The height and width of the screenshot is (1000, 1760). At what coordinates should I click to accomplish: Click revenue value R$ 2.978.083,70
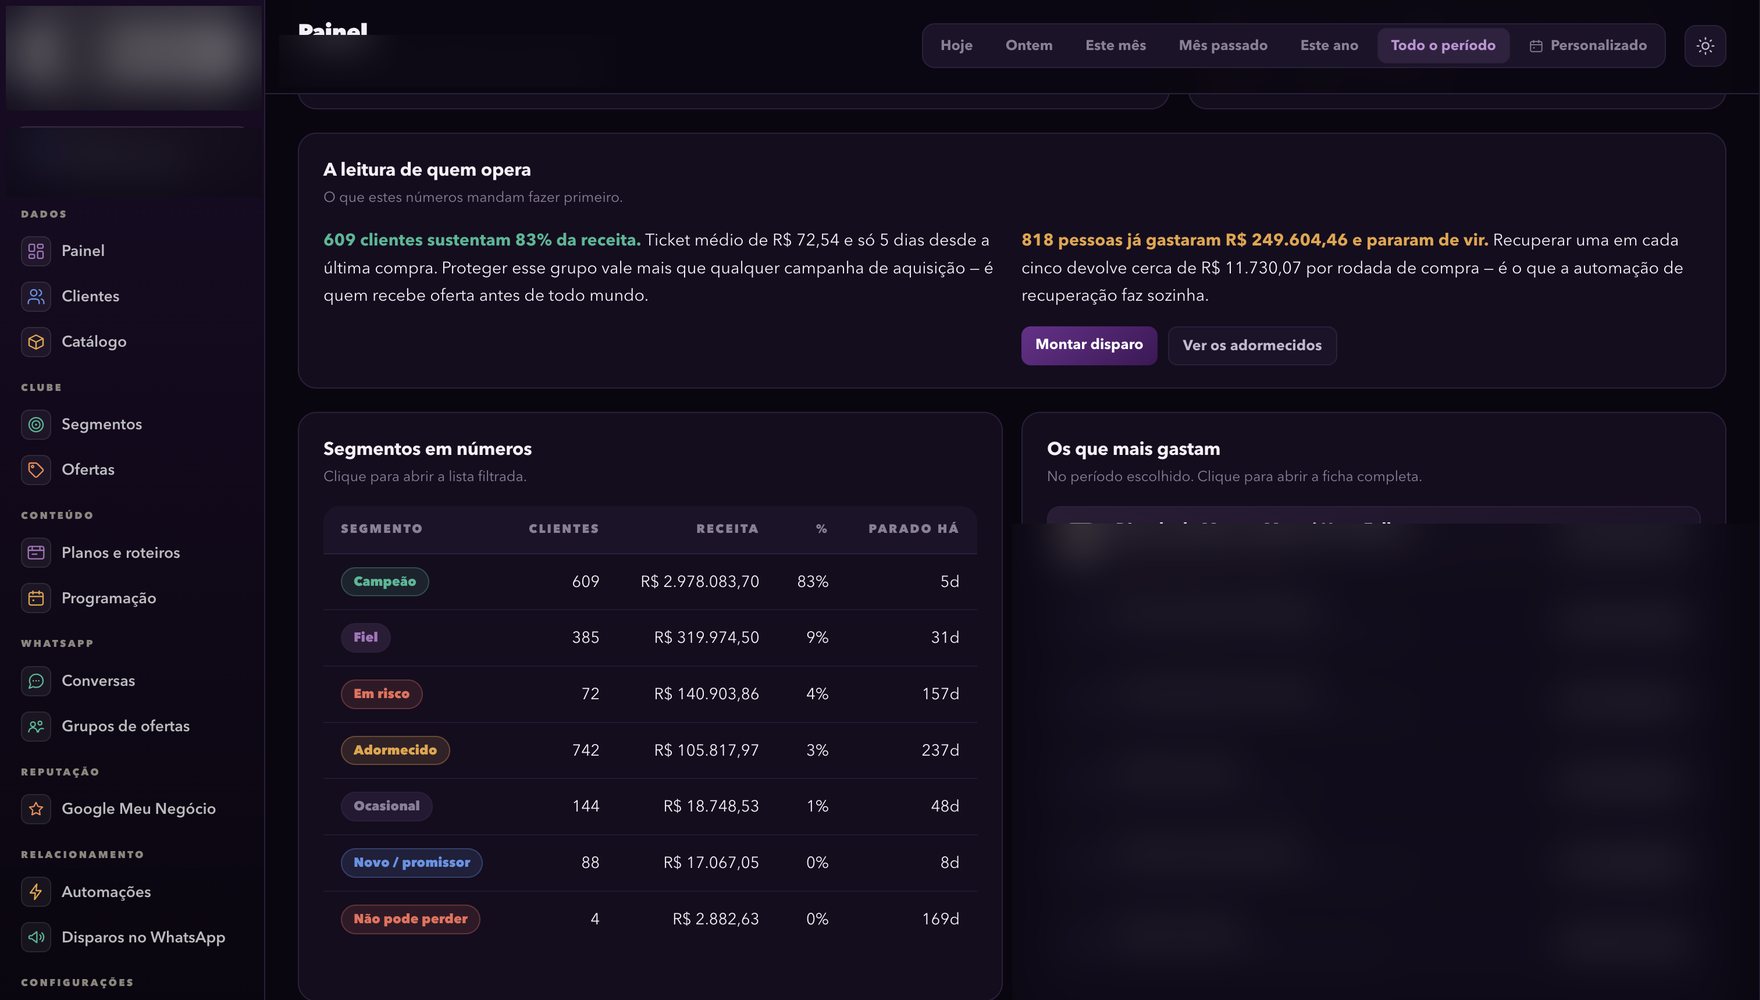[700, 582]
